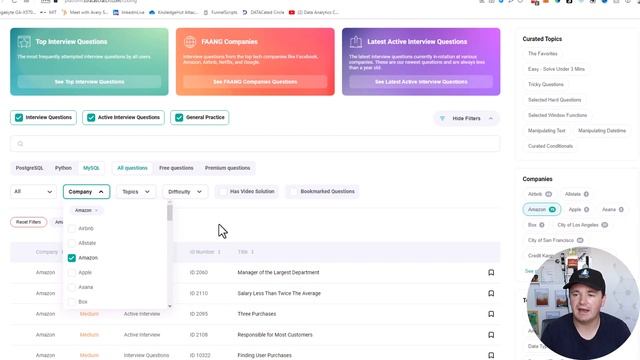Select Allstate chip in Companies sidebar

coord(577,194)
